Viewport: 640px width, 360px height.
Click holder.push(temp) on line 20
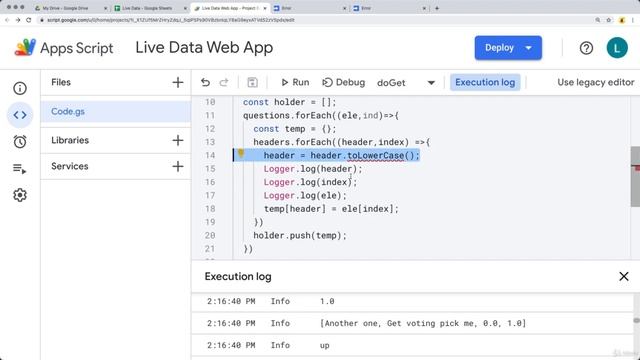(300, 236)
